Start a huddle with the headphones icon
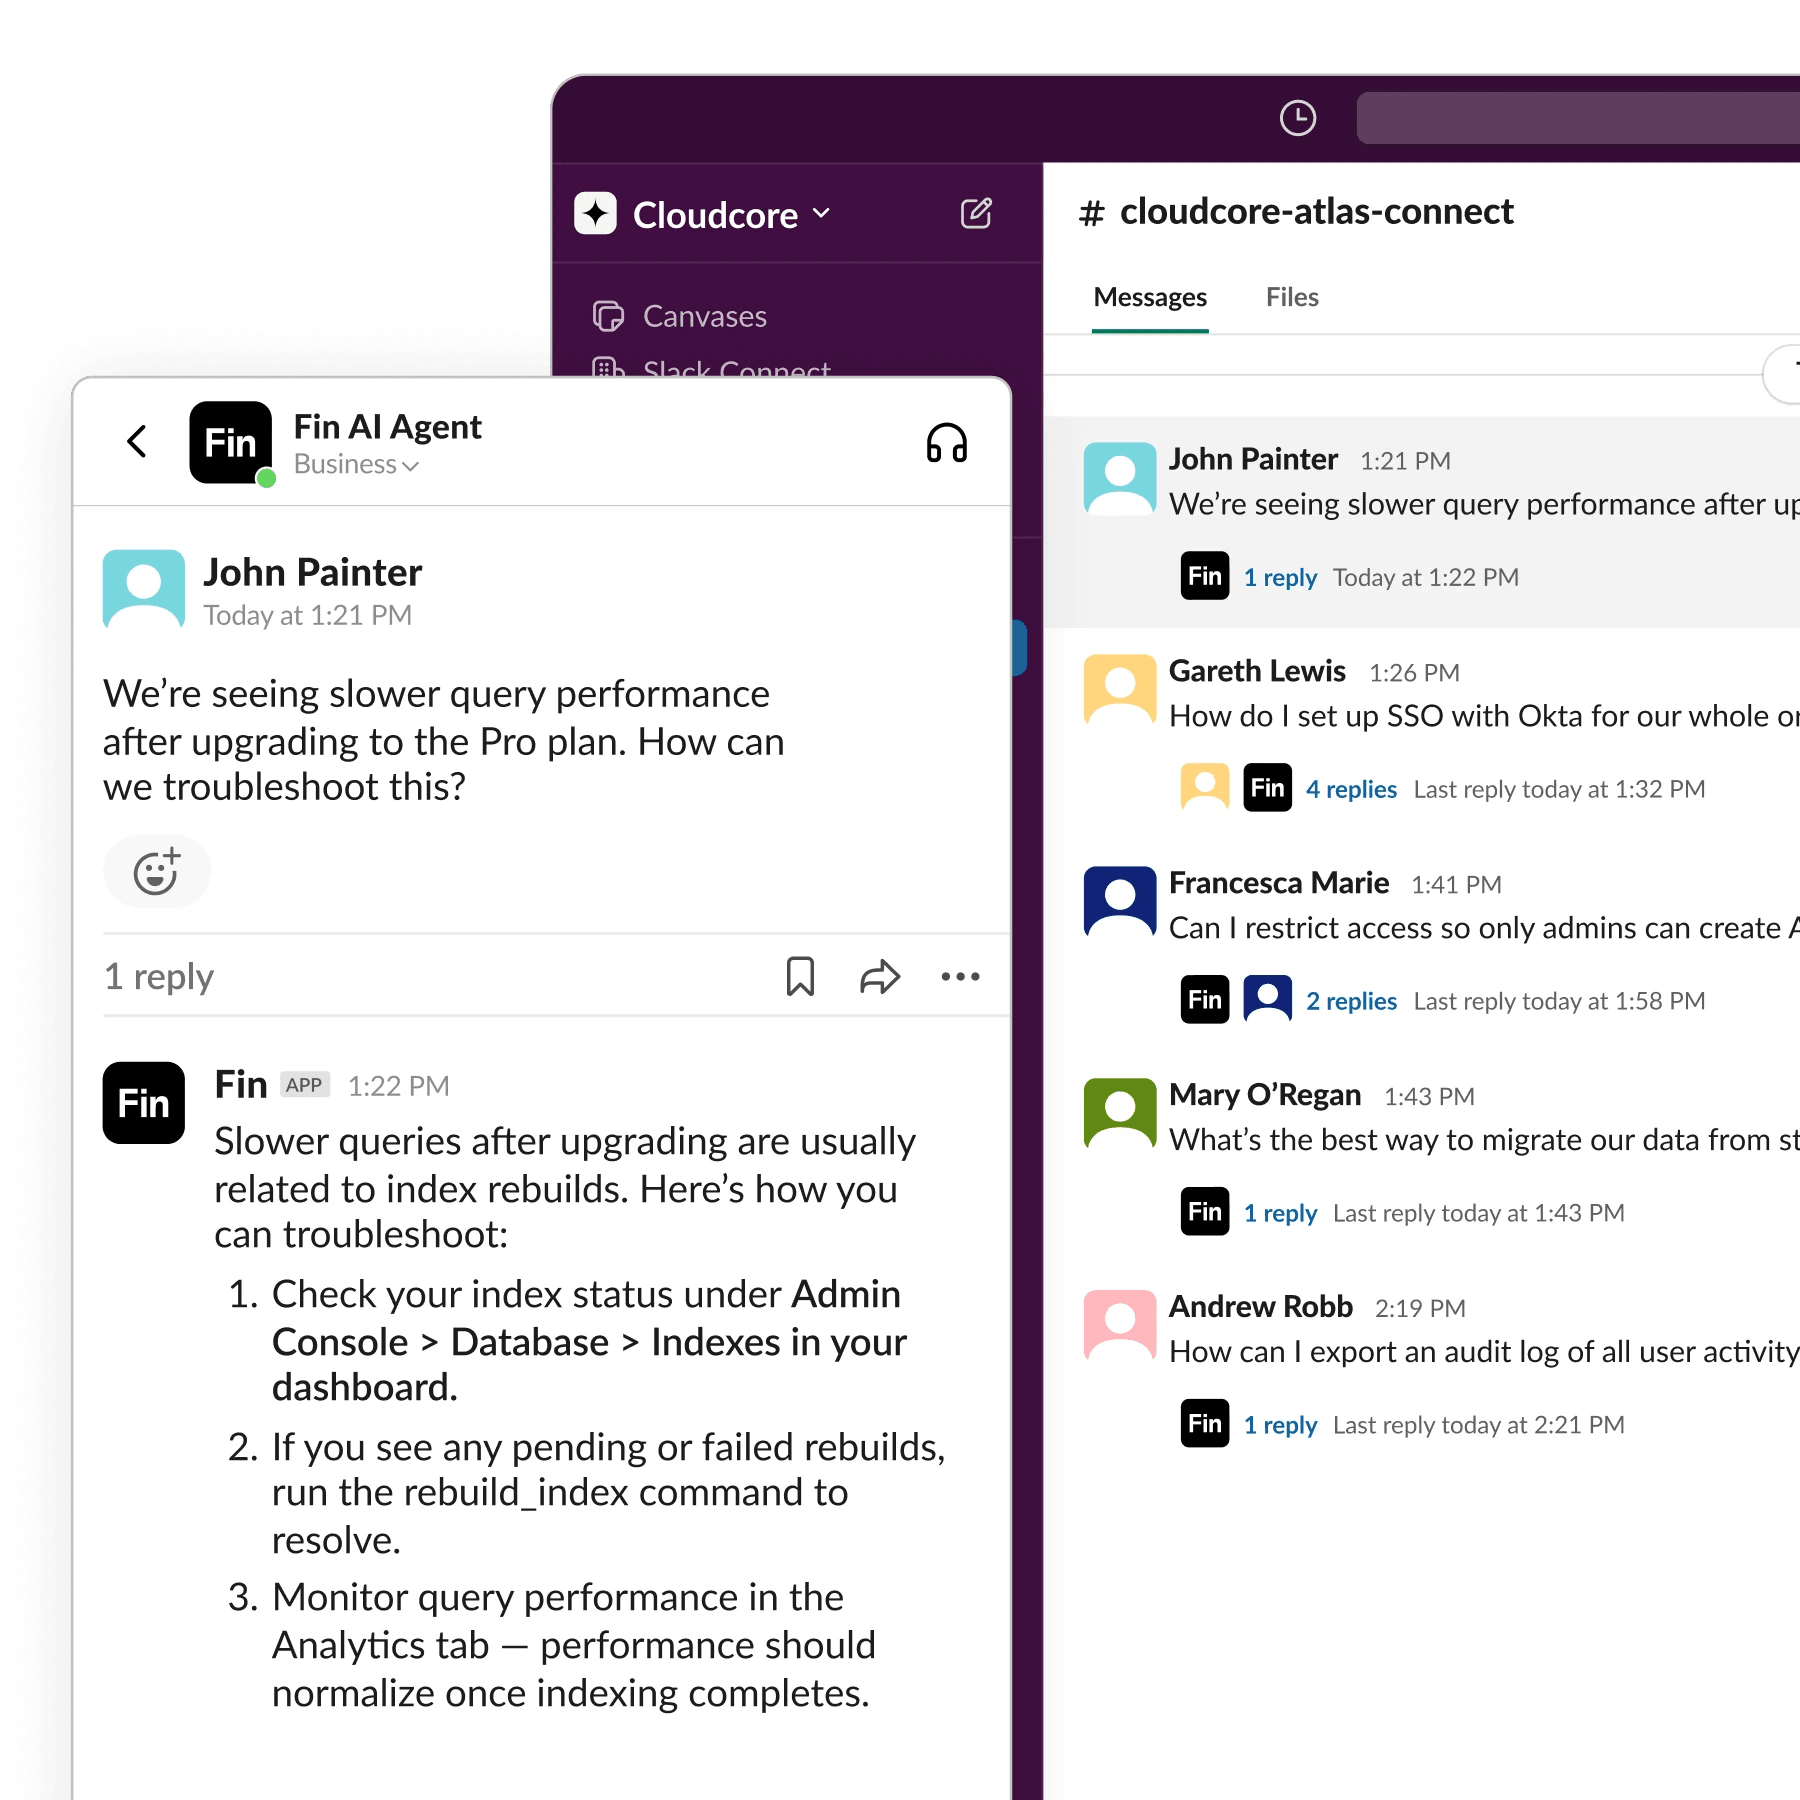The width and height of the screenshot is (1800, 1800). pyautogui.click(x=946, y=443)
